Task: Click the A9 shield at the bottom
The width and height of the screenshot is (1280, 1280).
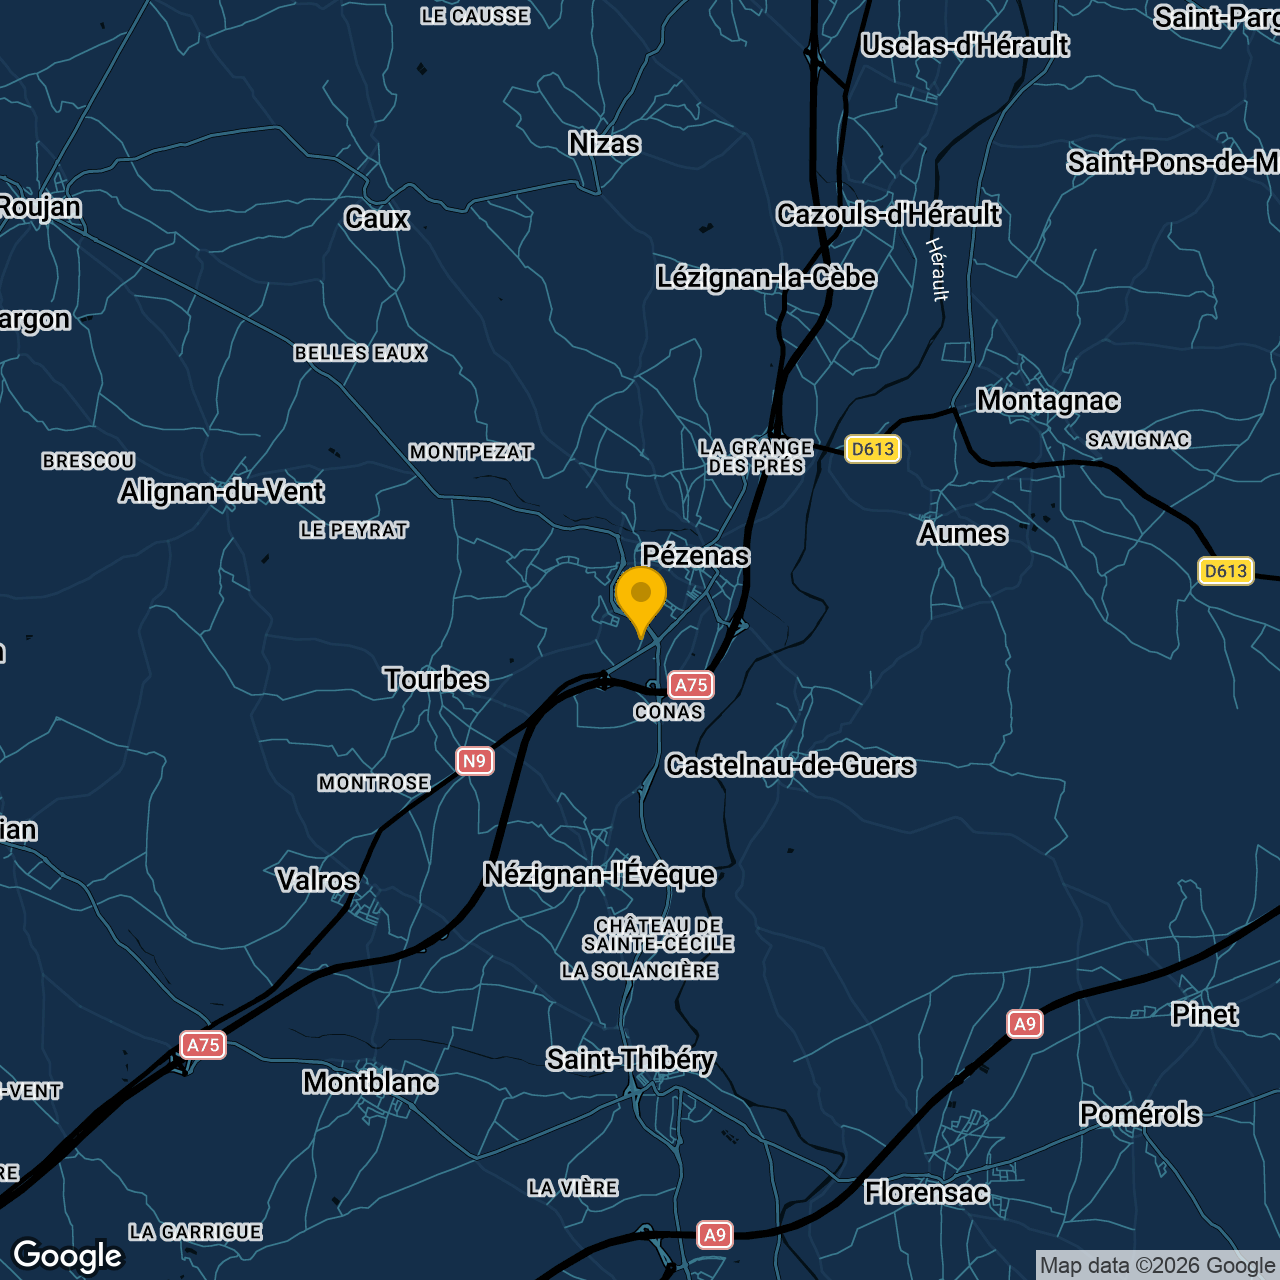Action: pos(716,1235)
